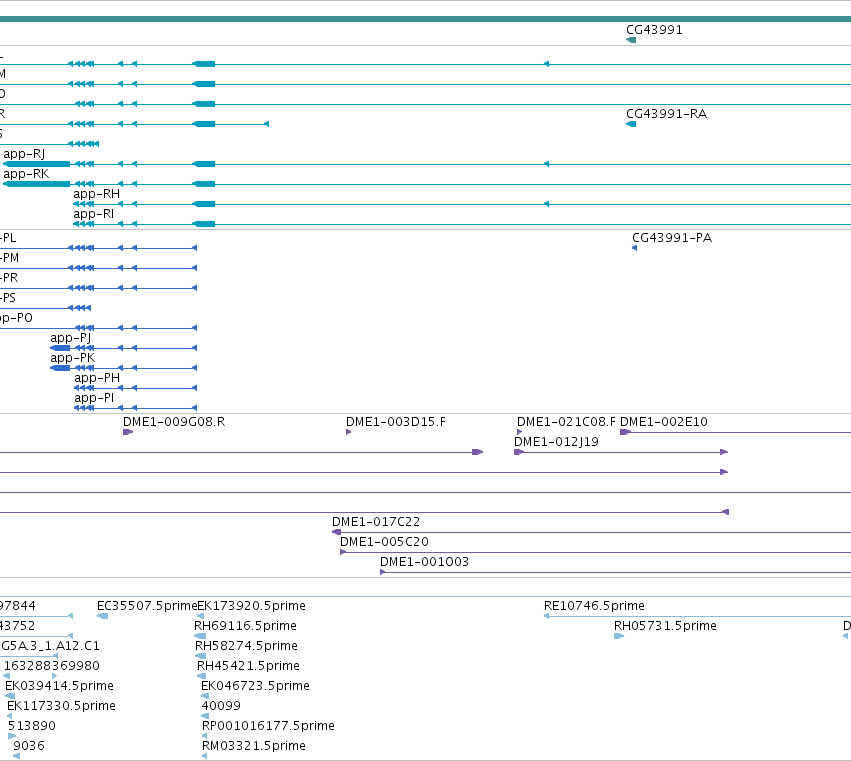Select the CG43991-PA small arrow glyph
This screenshot has height=761, width=851.
coord(634,248)
